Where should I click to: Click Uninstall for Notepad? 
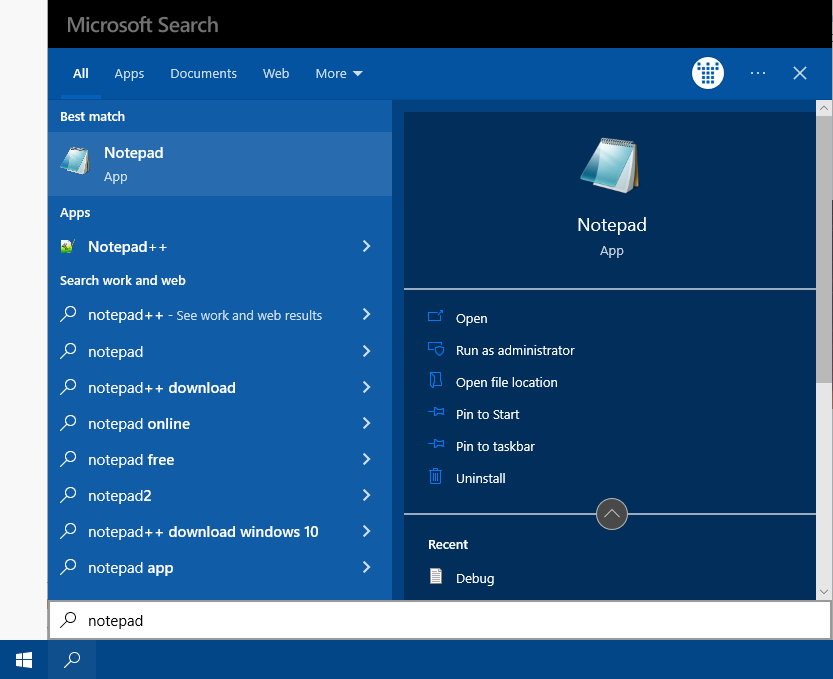480,478
